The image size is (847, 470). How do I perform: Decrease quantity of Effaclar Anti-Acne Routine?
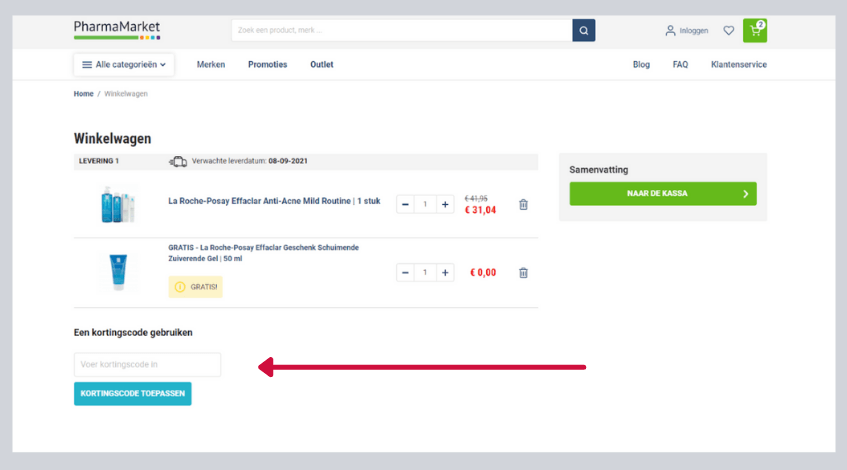405,205
